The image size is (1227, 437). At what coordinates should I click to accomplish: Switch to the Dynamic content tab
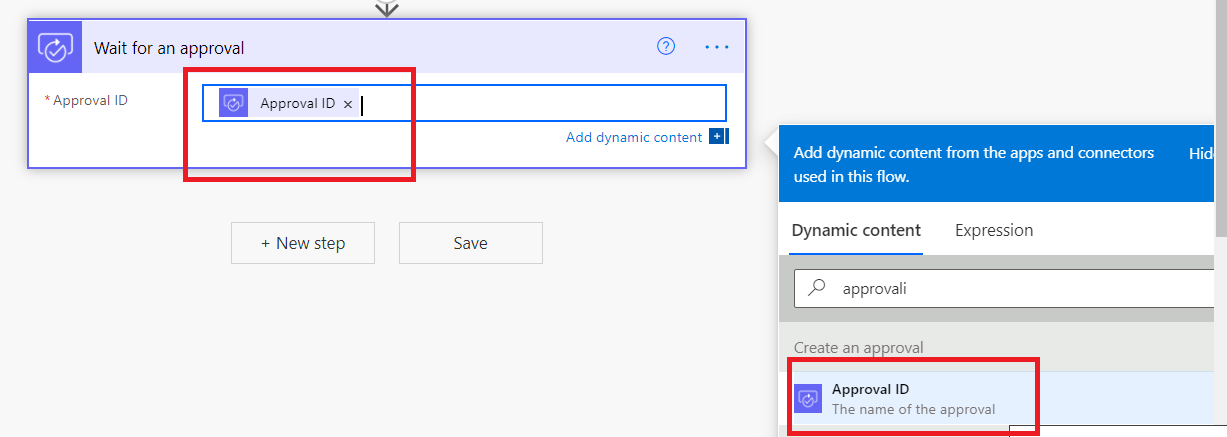(856, 230)
